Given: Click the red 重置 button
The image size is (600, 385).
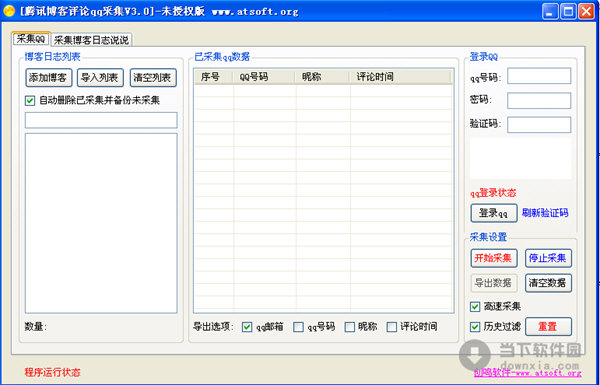Looking at the screenshot, I should (x=548, y=327).
